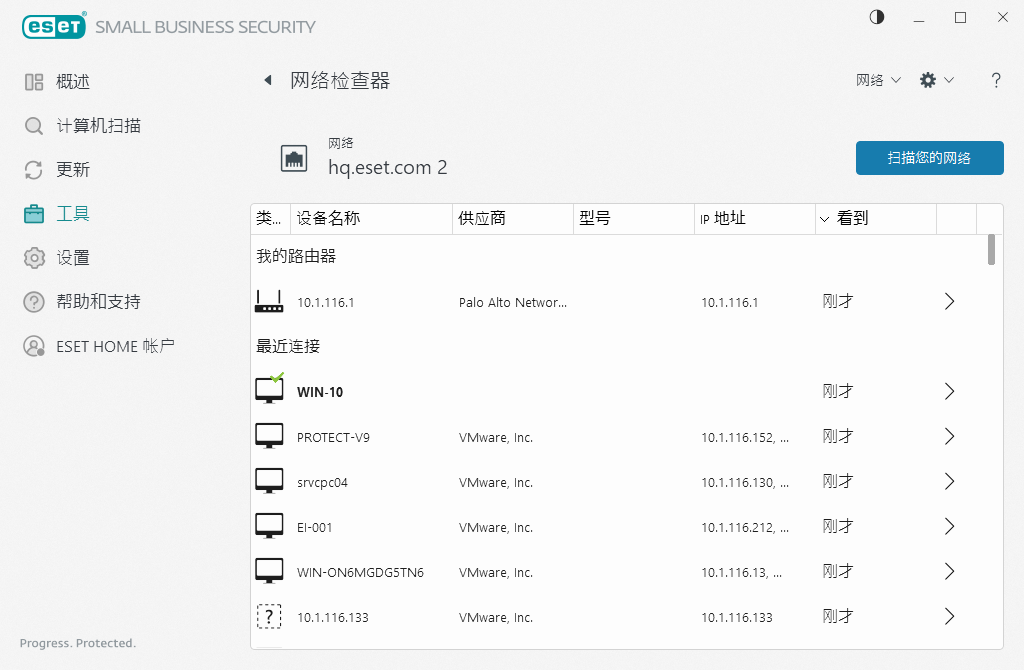The width and height of the screenshot is (1024, 670).
Task: Expand details for srvcpc04 with chevron
Action: coord(950,482)
